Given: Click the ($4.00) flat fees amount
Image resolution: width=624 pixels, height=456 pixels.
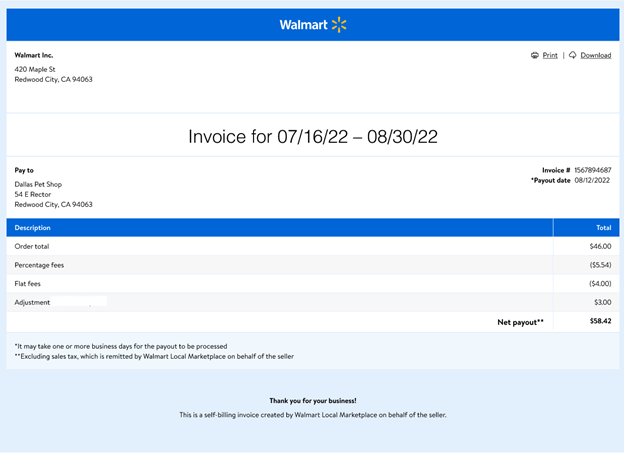Looking at the screenshot, I should [x=600, y=284].
